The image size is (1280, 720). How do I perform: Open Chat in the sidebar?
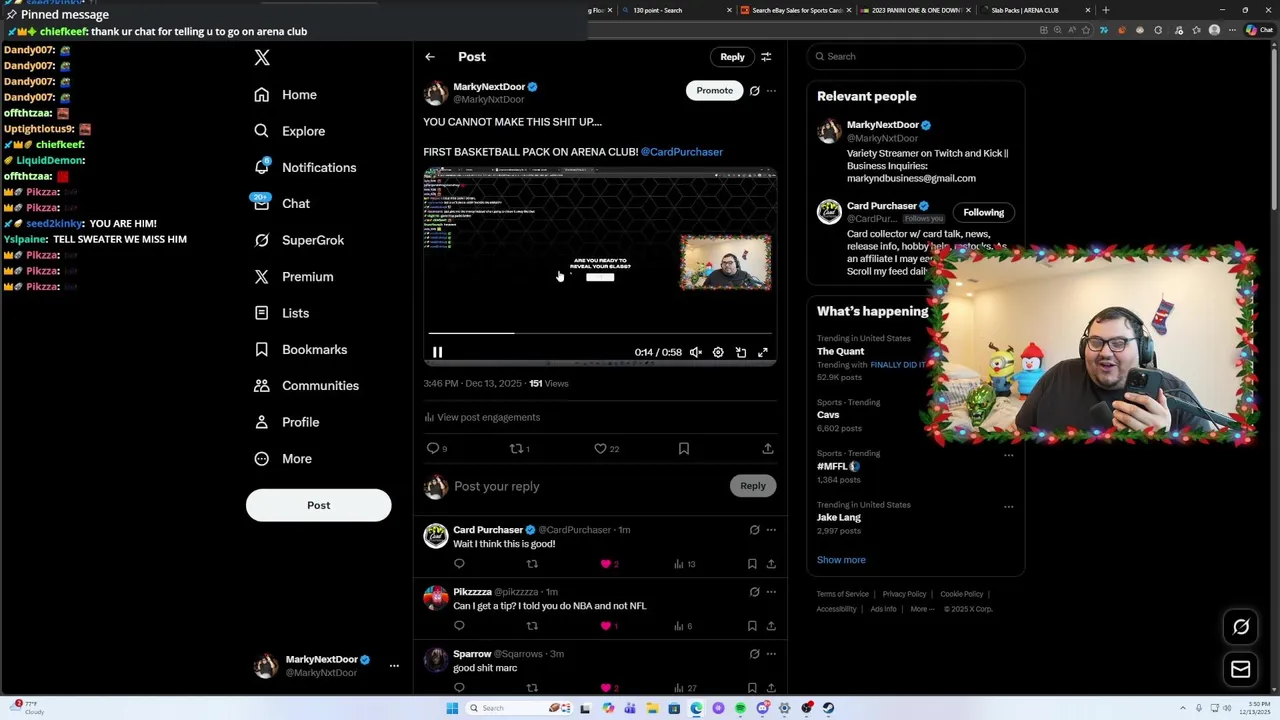click(282, 204)
